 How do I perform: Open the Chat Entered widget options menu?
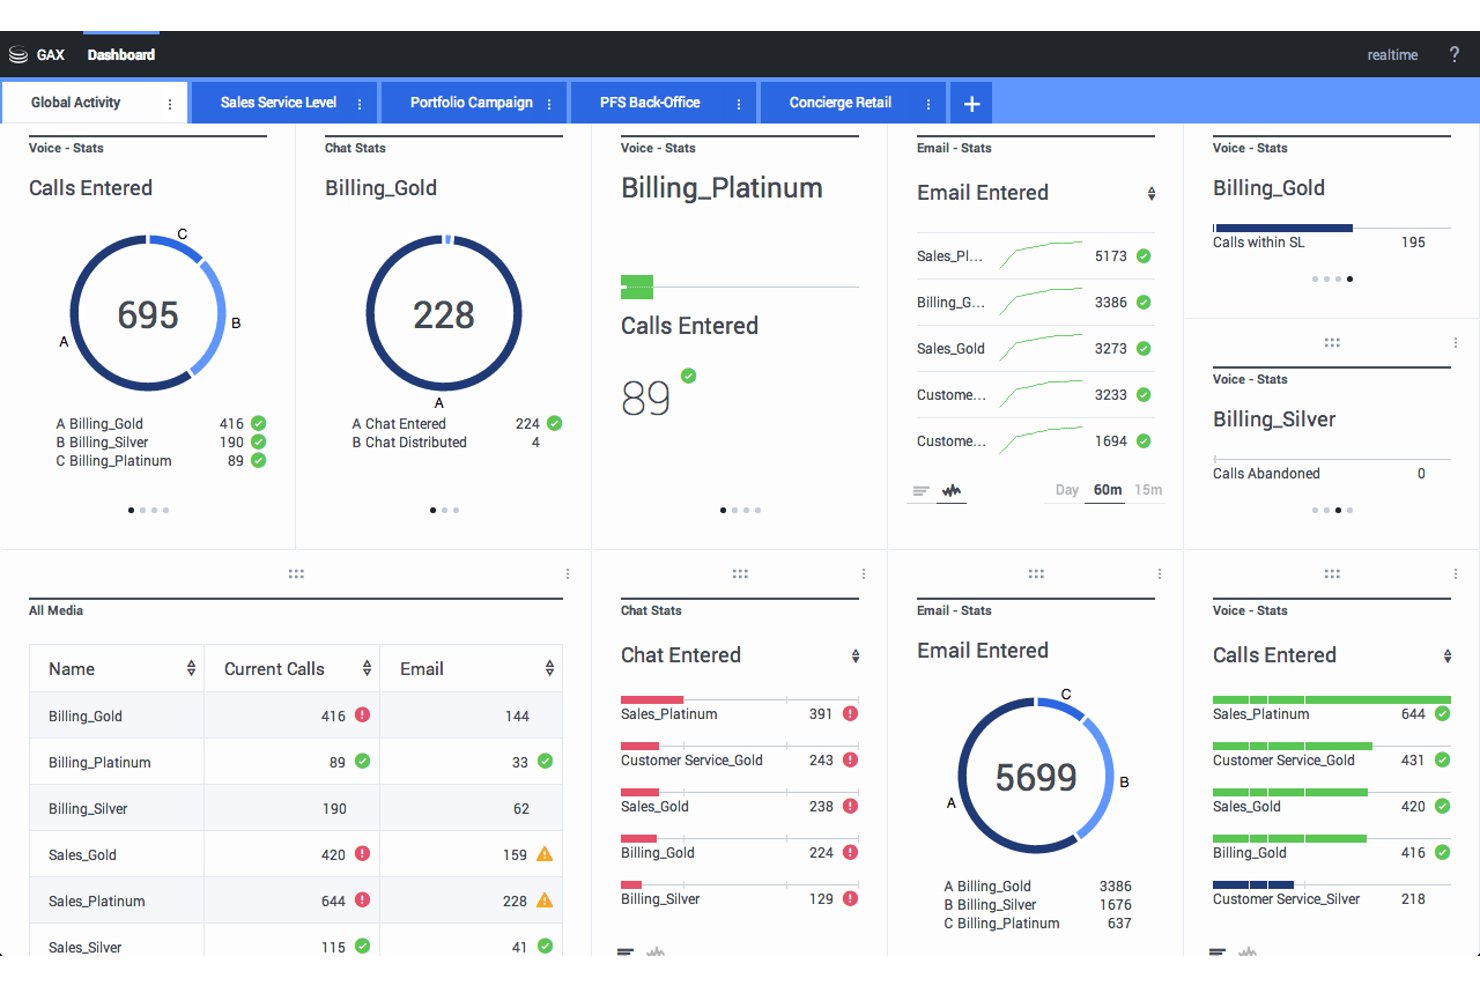863,574
